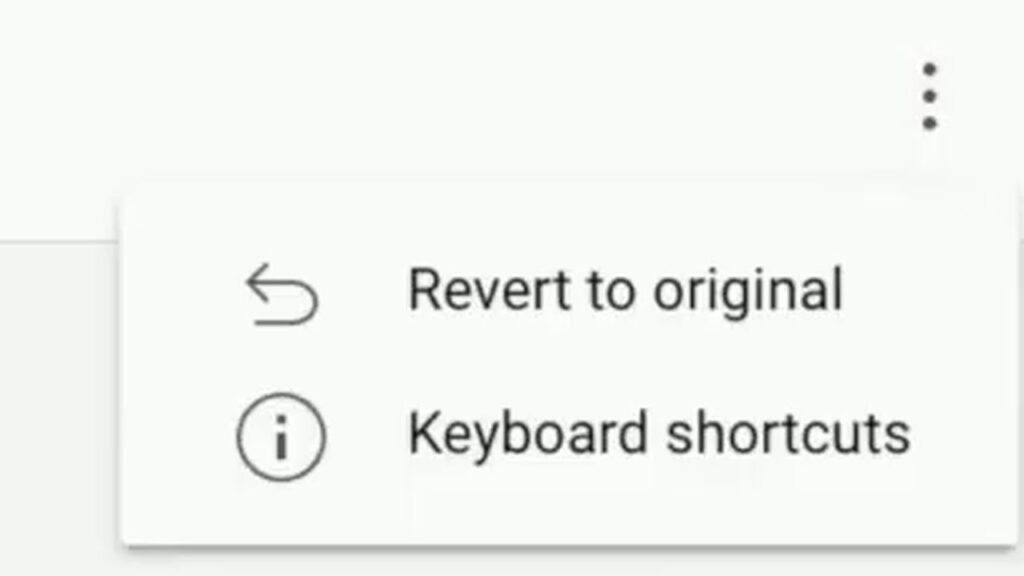Collapse the dropdown using the three dots
This screenshot has height=576, width=1024.
[929, 96]
